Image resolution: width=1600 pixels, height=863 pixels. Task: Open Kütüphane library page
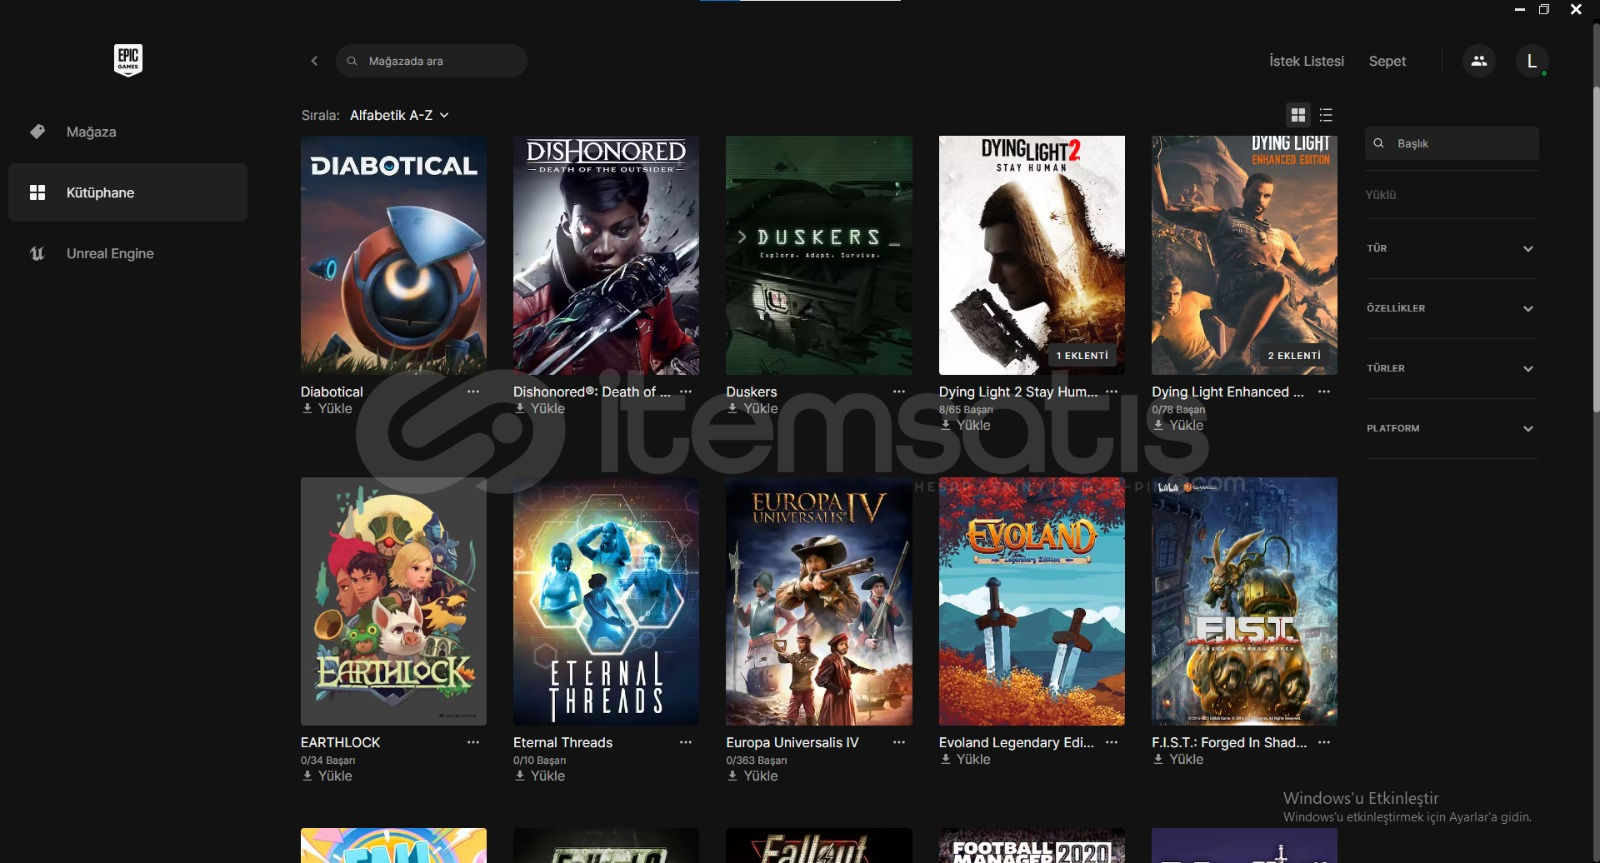128,193
